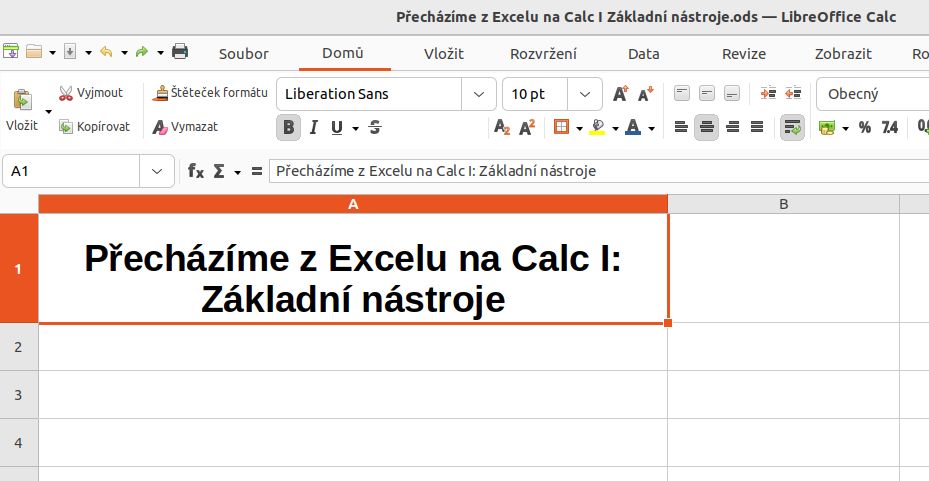929x481 pixels.
Task: Open font color dropdown arrow
Action: (652, 129)
